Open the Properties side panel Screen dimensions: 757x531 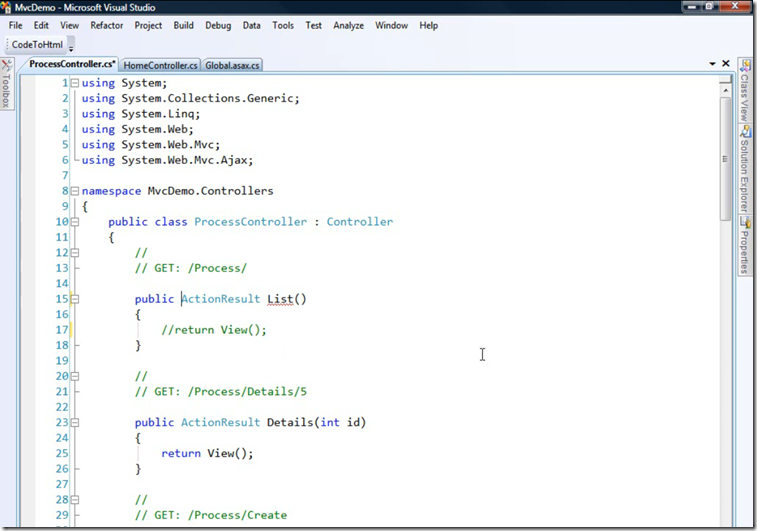pyautogui.click(x=745, y=246)
